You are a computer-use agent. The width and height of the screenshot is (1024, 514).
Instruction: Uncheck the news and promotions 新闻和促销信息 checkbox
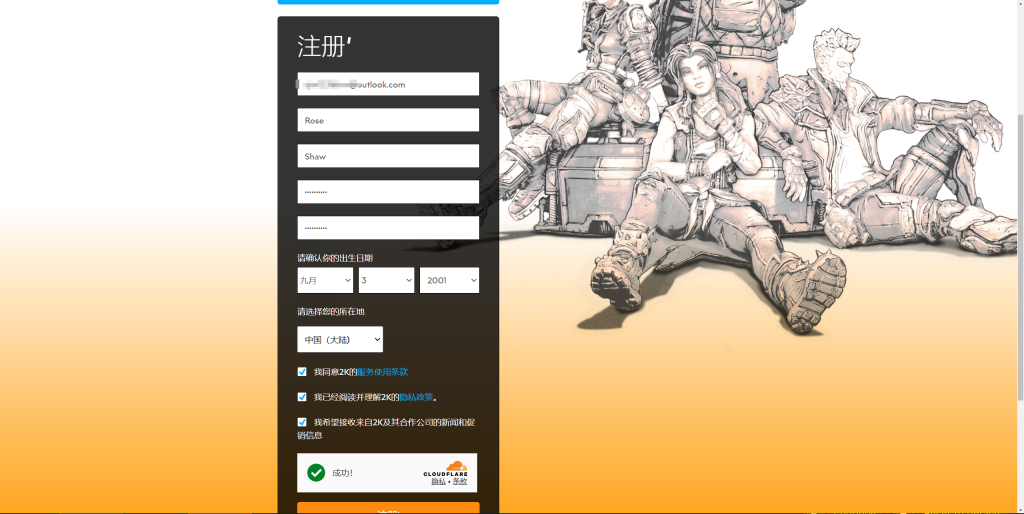click(302, 422)
